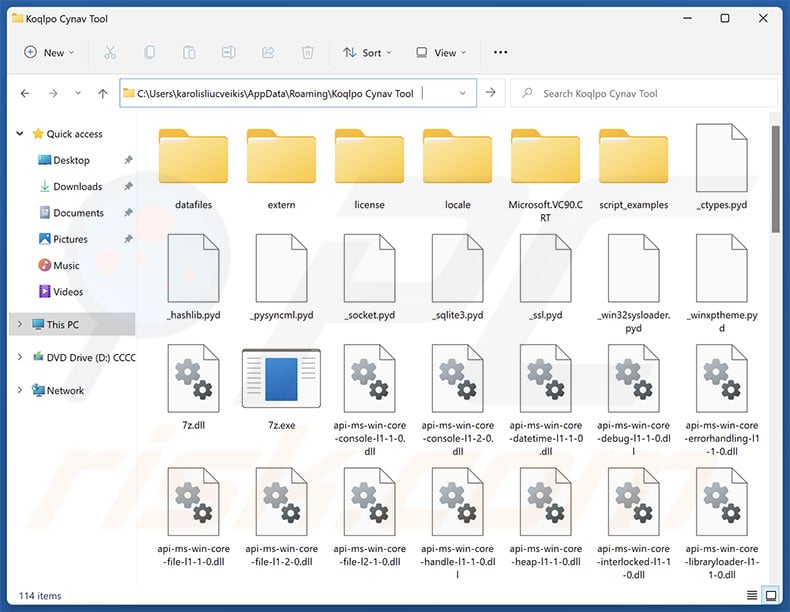The height and width of the screenshot is (612, 790).
Task: Select the datafiles folder
Action: coord(193,169)
